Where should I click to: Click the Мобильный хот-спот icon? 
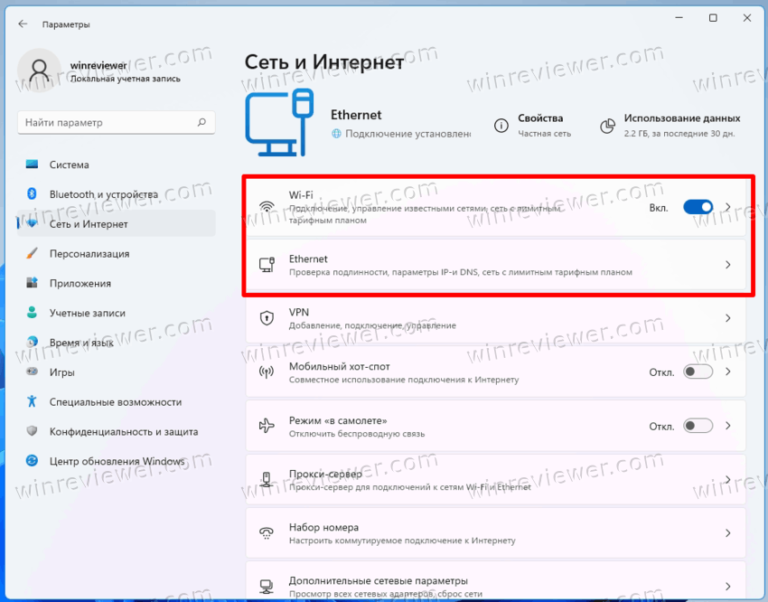point(267,372)
